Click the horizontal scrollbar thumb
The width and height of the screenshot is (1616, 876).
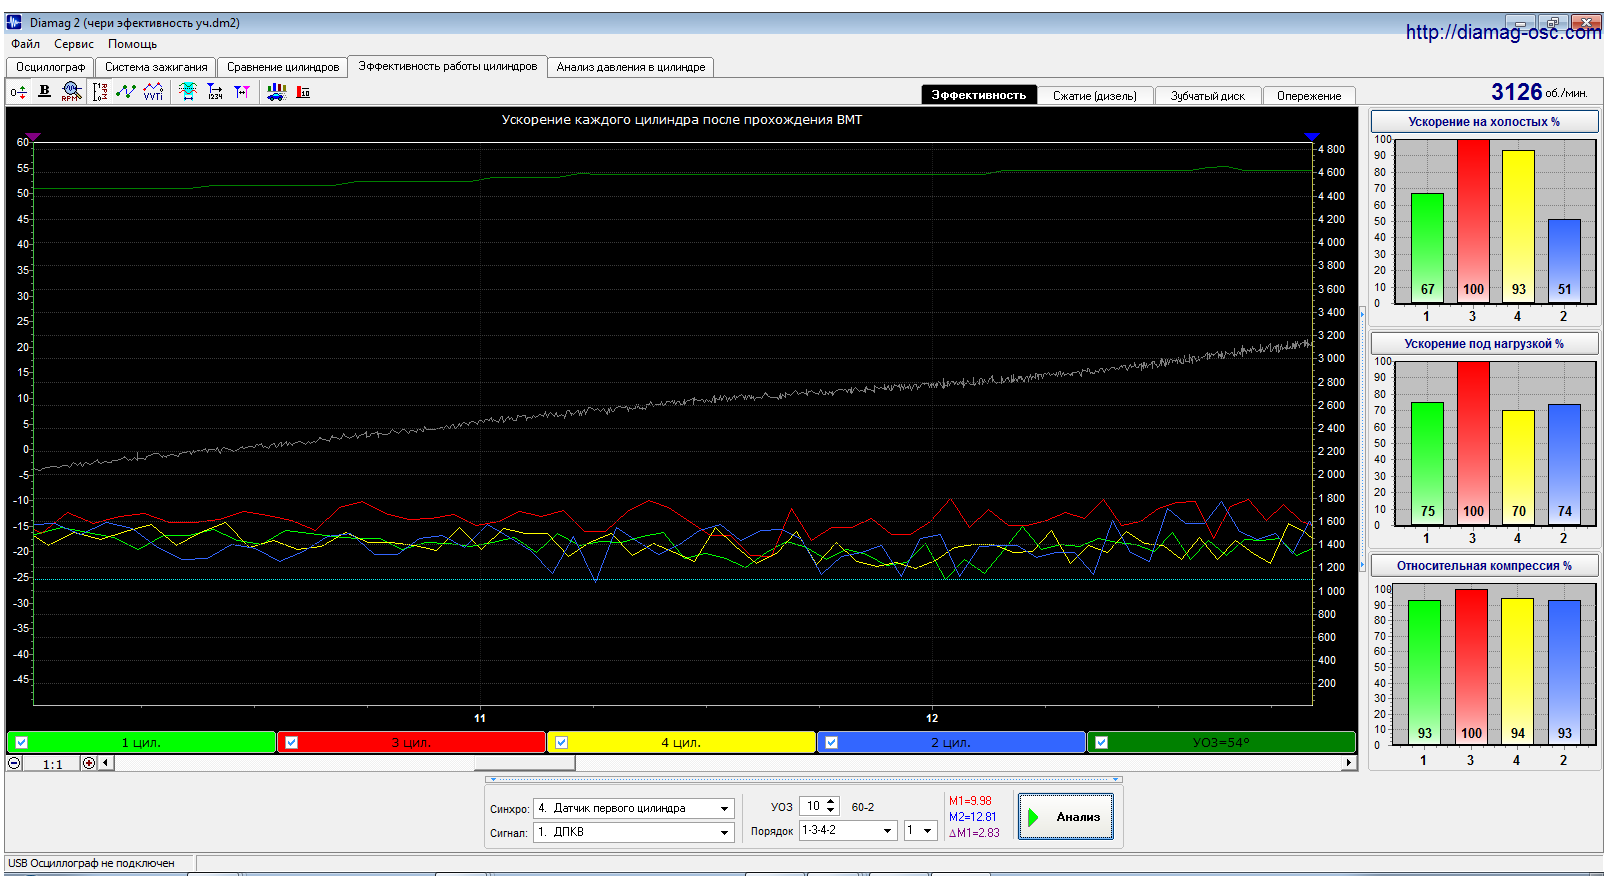[x=524, y=763]
